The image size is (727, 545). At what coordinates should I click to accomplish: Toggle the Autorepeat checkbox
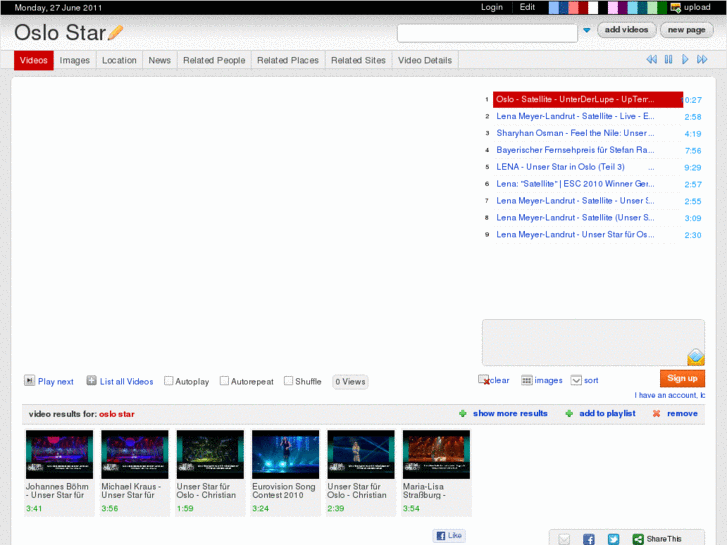click(224, 381)
